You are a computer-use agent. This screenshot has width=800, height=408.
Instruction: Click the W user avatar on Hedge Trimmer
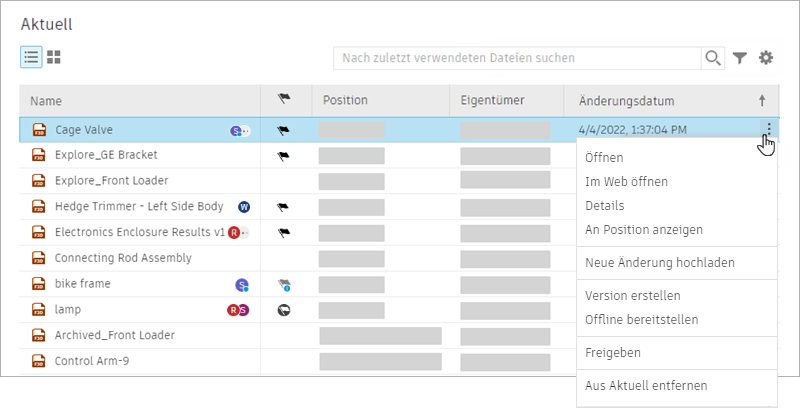click(x=243, y=207)
